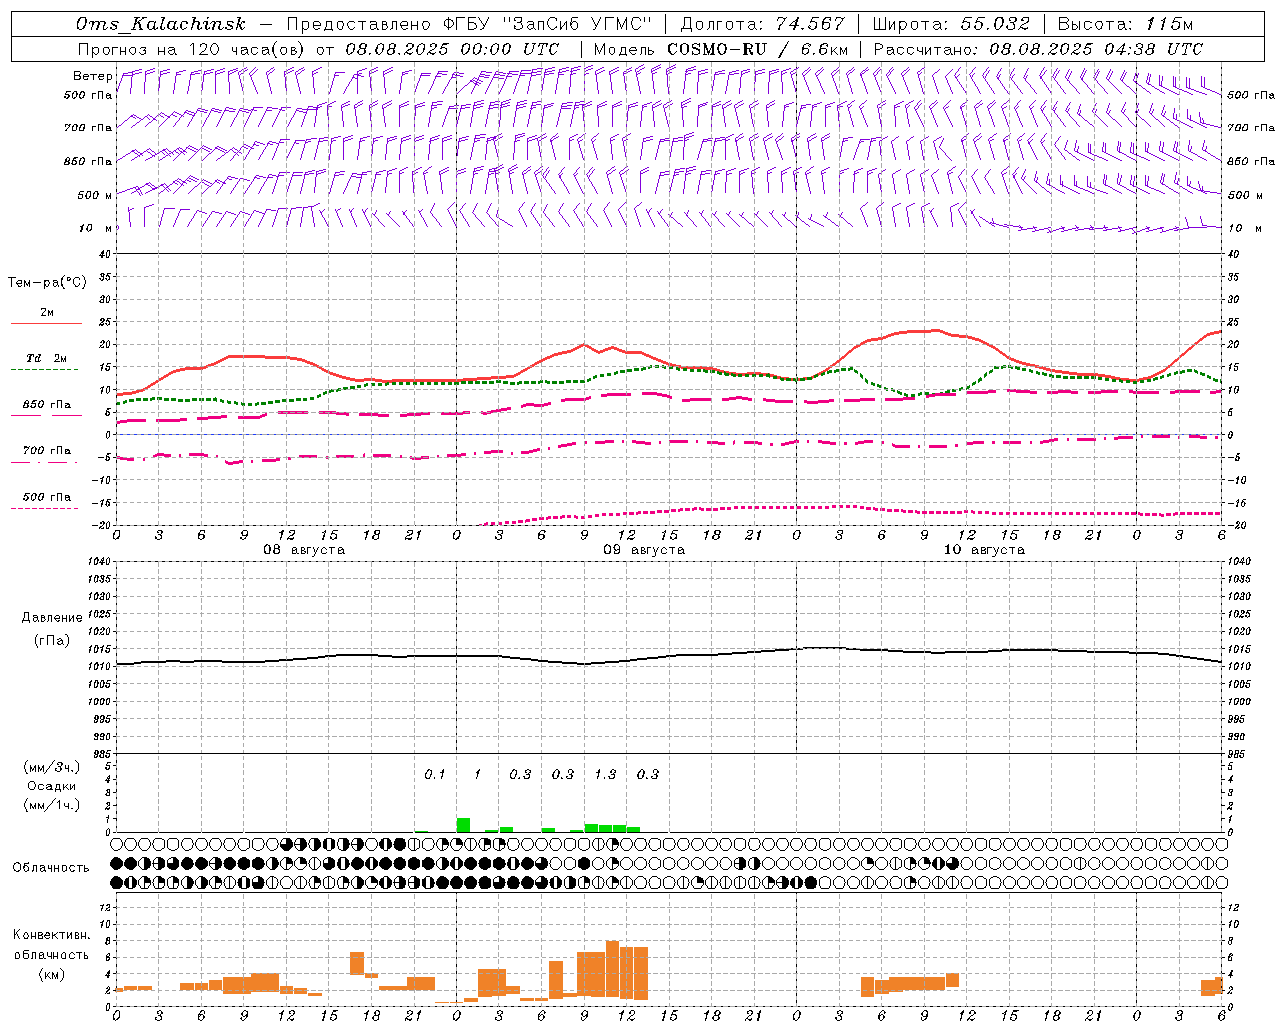The height and width of the screenshot is (1024, 1280).
Task: Click the Осадки panel label
Action: (51, 786)
